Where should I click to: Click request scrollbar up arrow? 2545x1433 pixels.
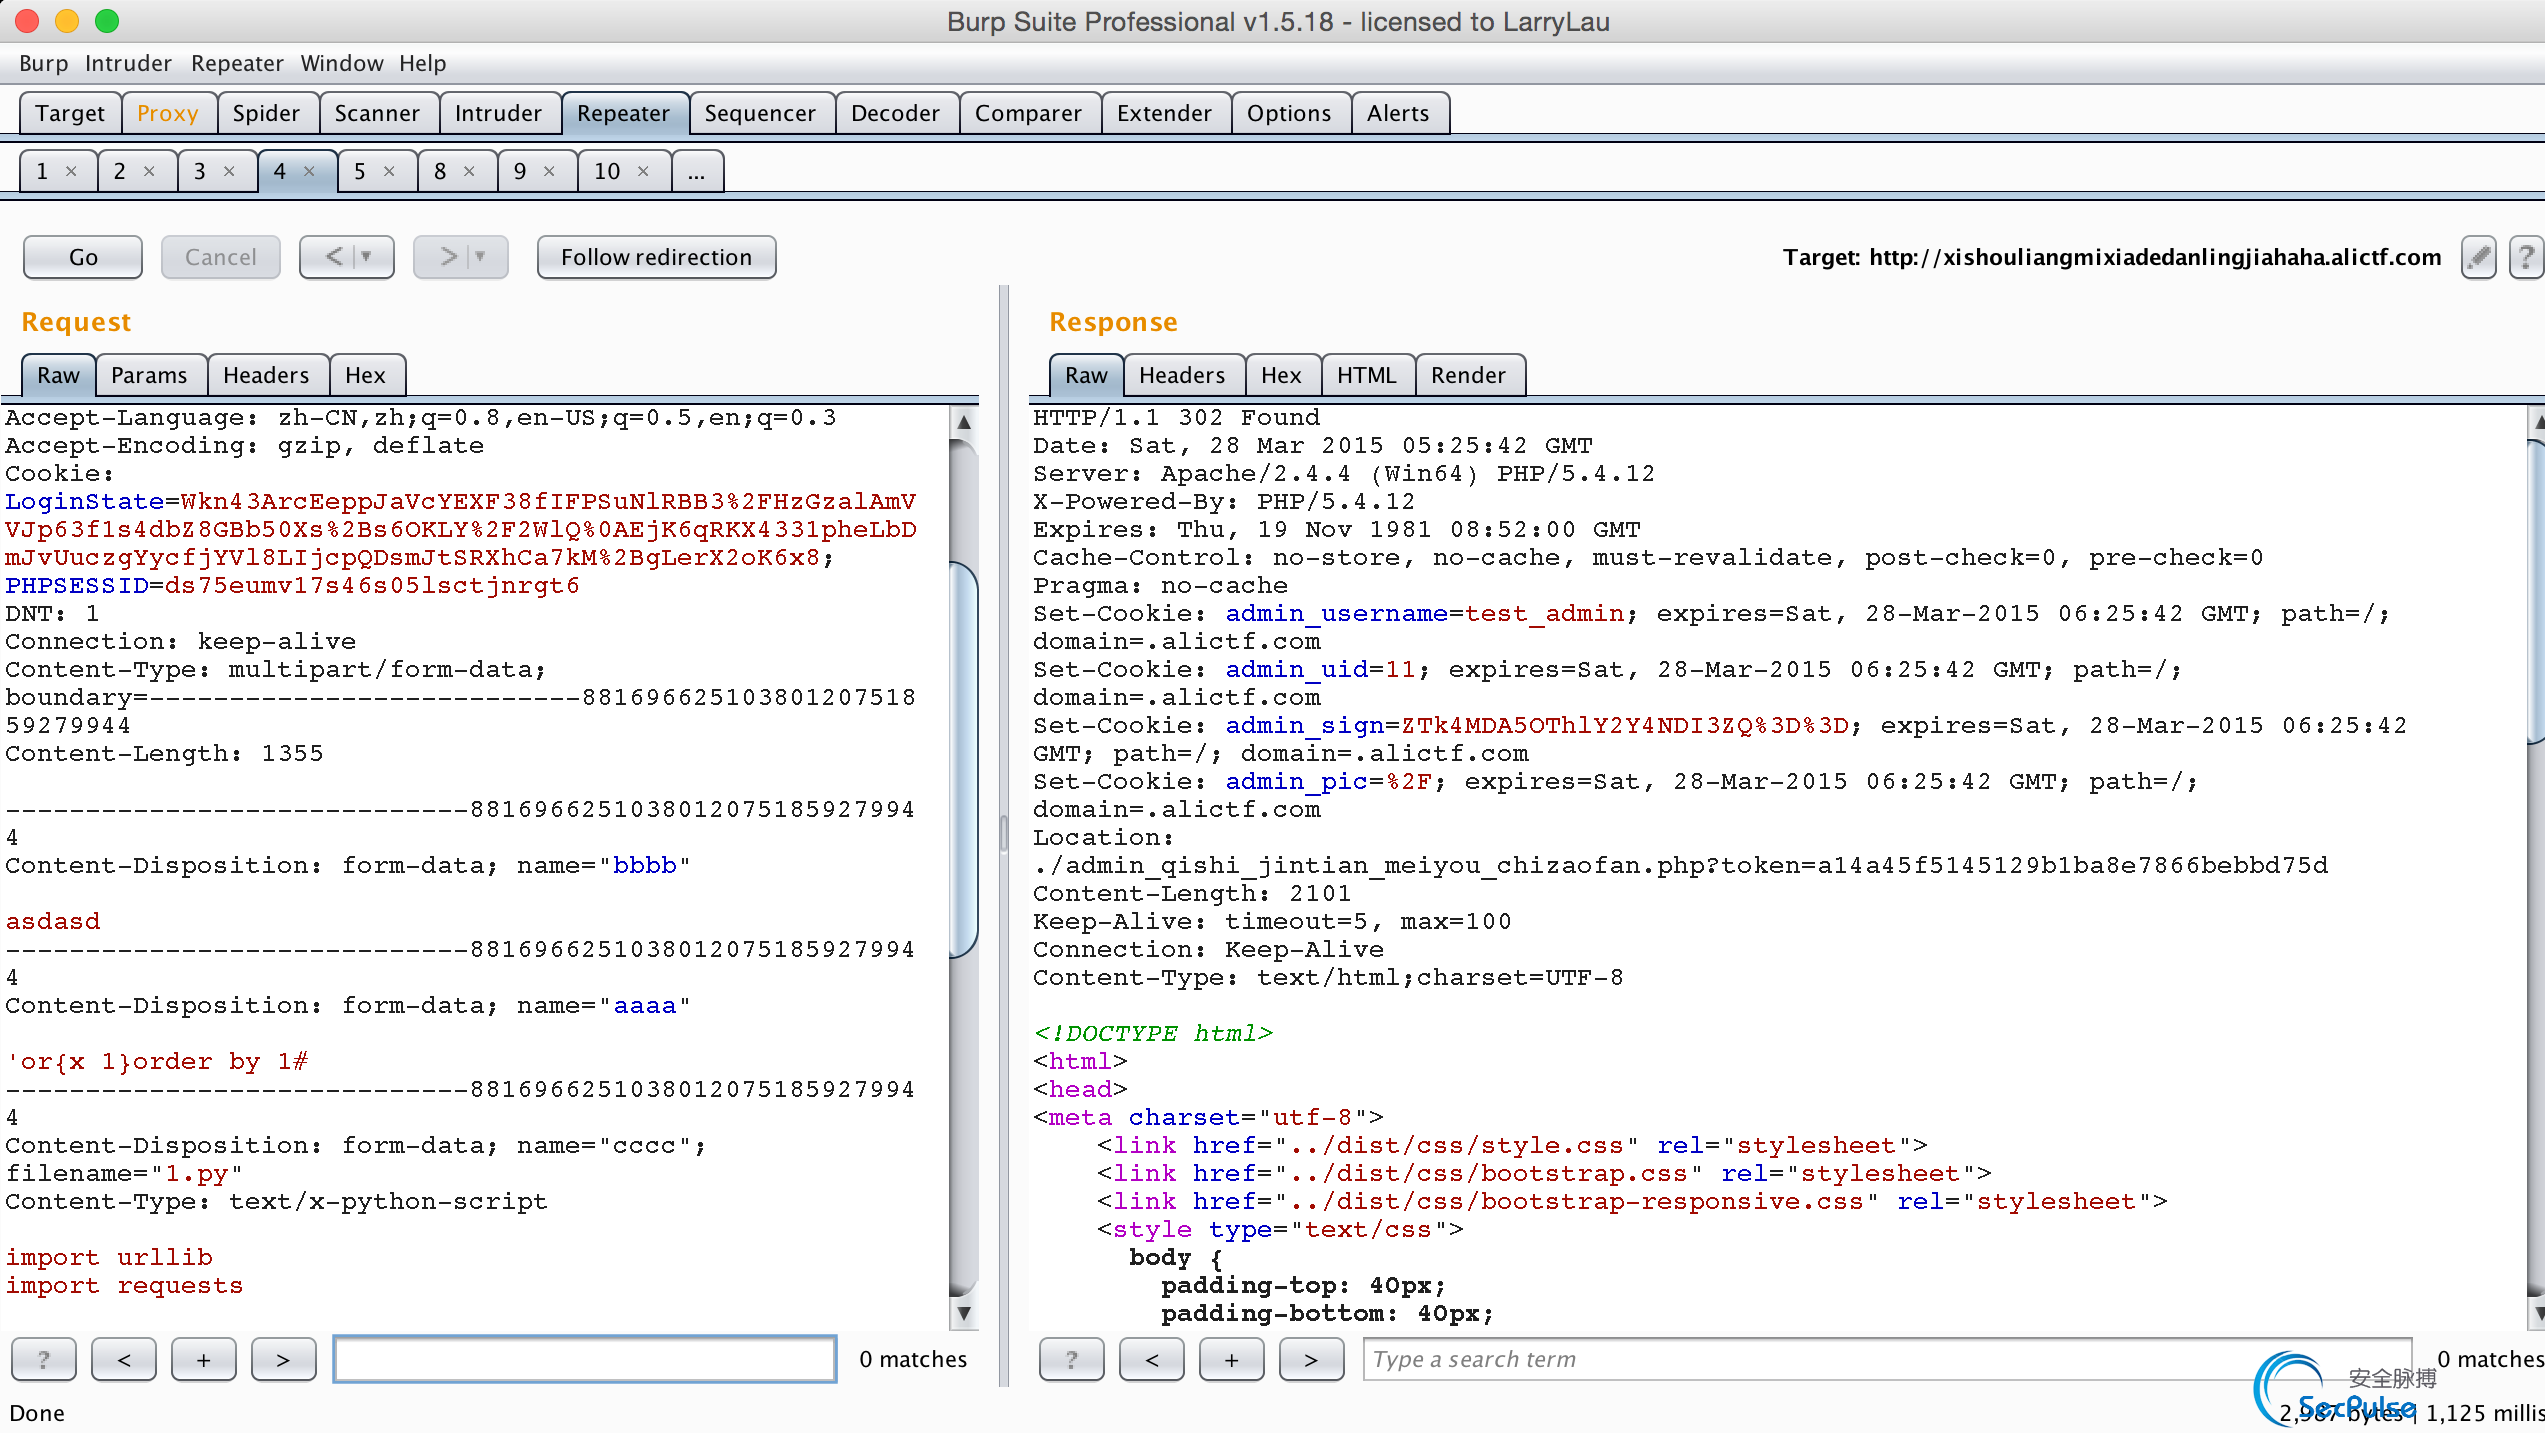(x=964, y=422)
